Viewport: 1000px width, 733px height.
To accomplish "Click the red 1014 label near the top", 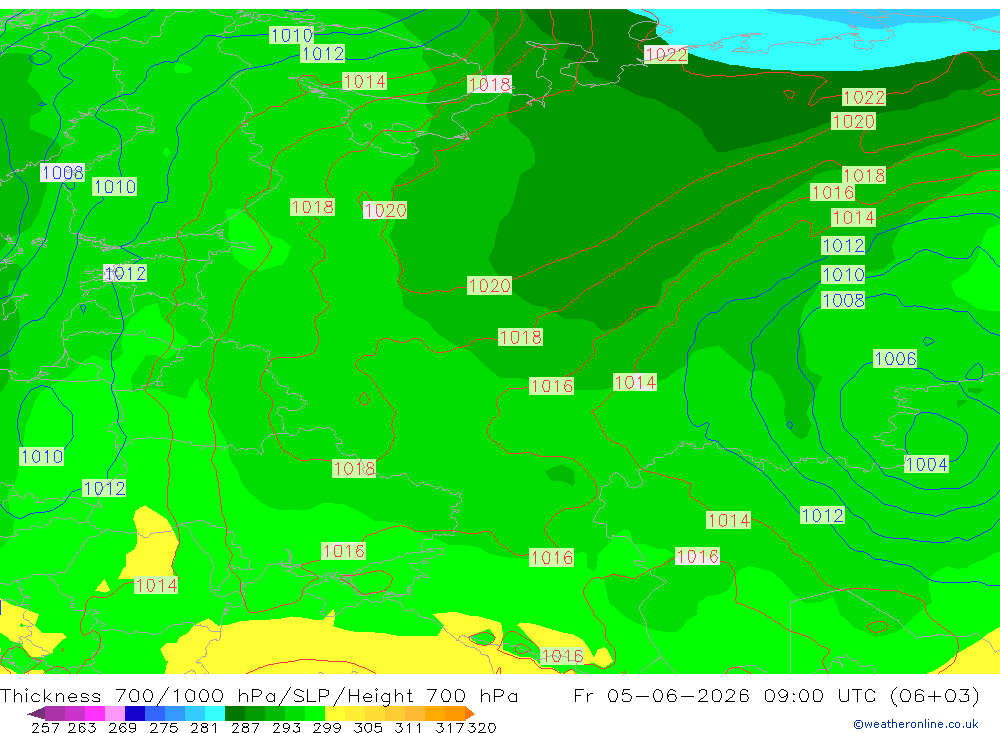I will (364, 81).
